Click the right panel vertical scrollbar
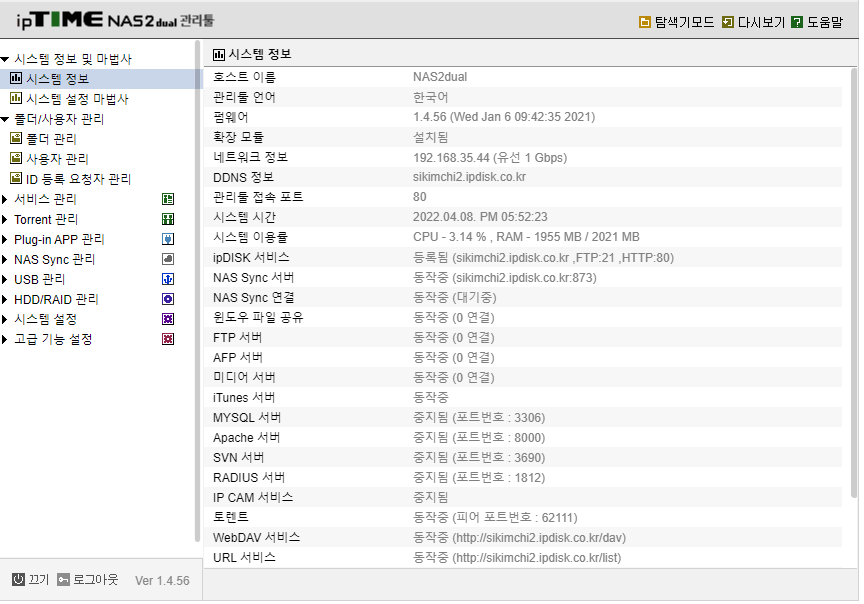 pyautogui.click(x=854, y=282)
